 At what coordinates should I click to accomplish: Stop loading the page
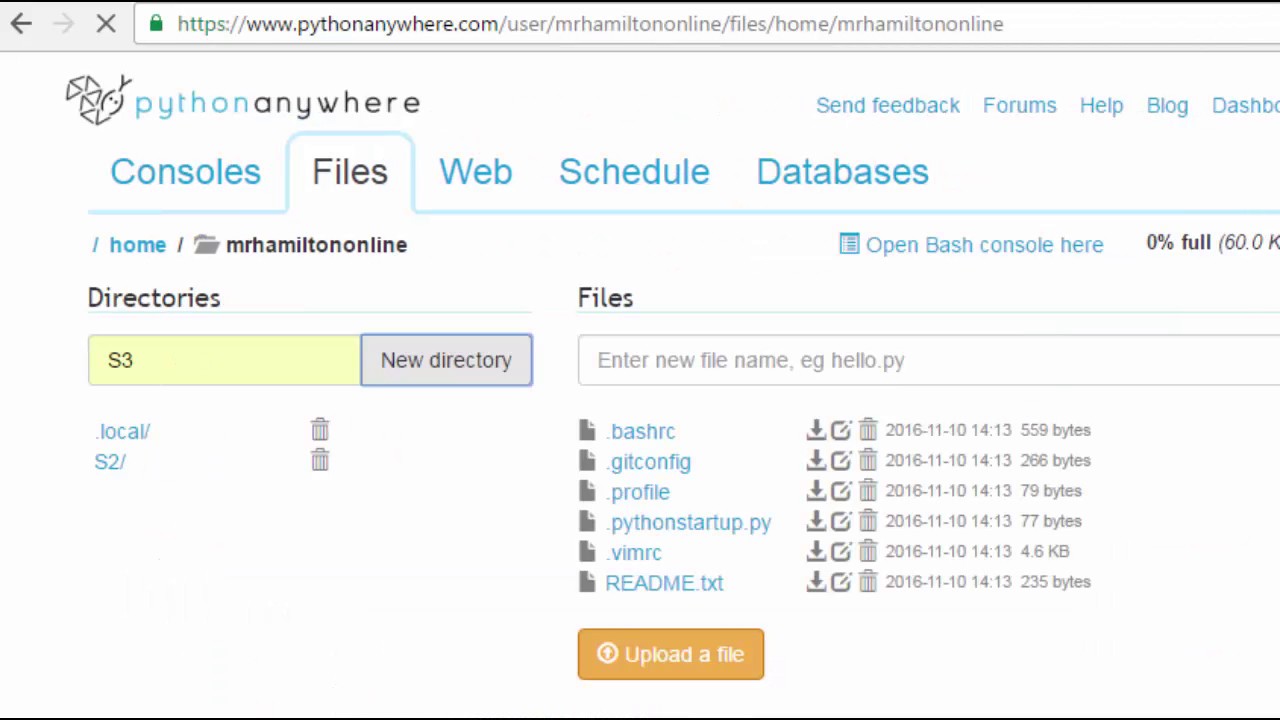pyautogui.click(x=106, y=24)
